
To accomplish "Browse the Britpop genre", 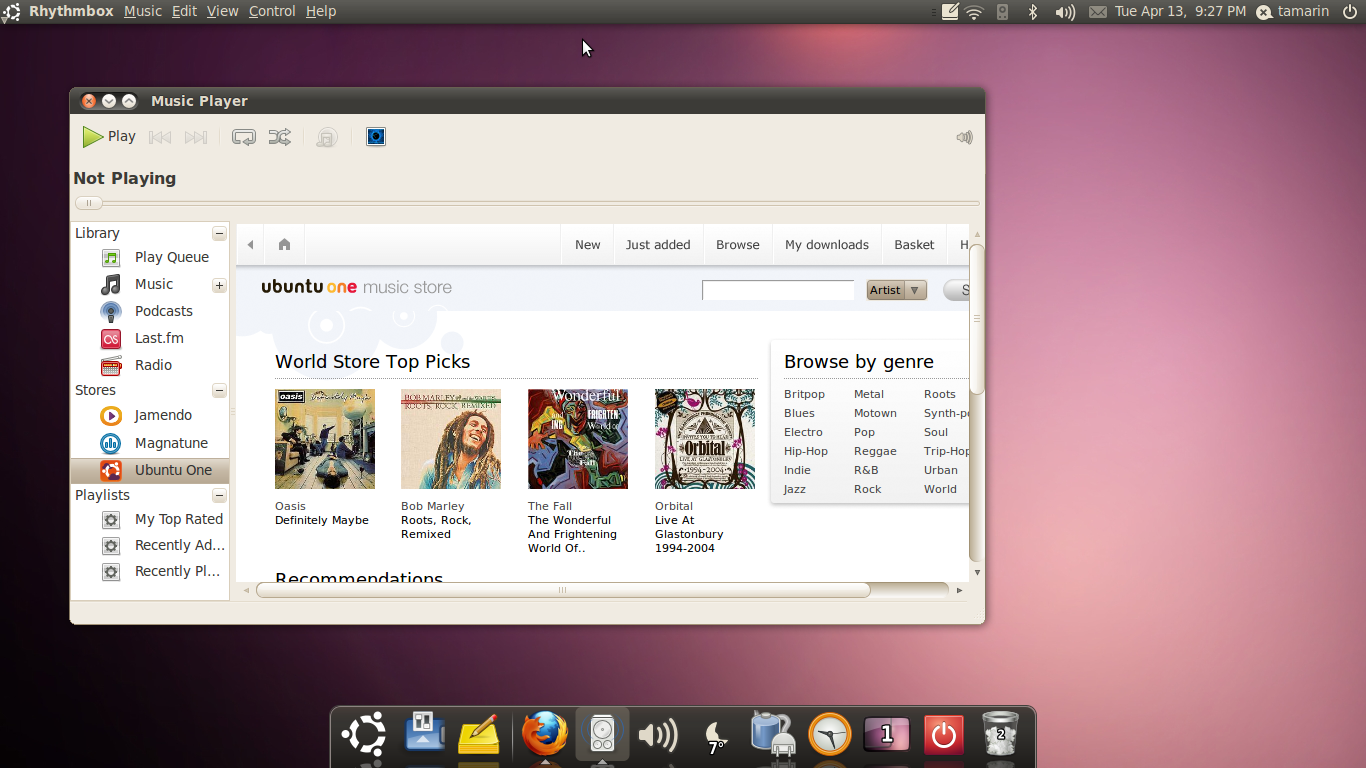I will click(804, 394).
